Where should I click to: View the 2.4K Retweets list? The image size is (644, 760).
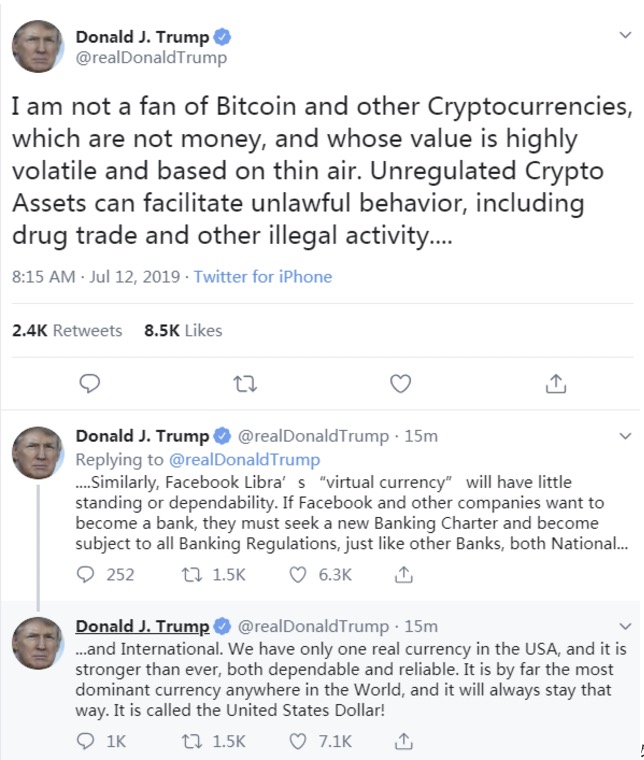click(66, 330)
